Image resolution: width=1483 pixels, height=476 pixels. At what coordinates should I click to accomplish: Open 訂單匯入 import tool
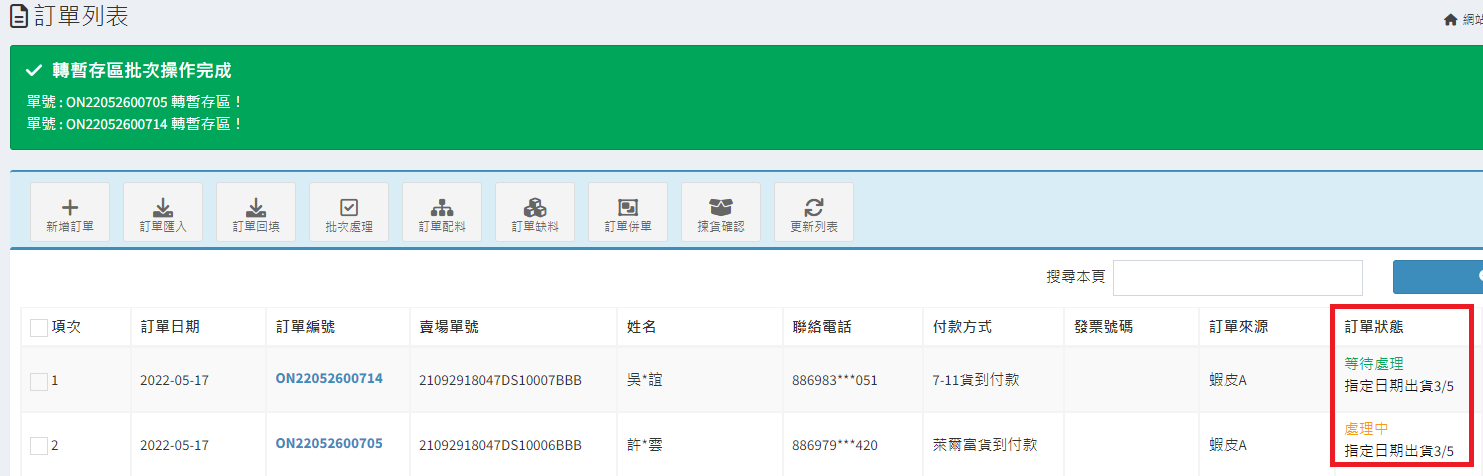163,212
